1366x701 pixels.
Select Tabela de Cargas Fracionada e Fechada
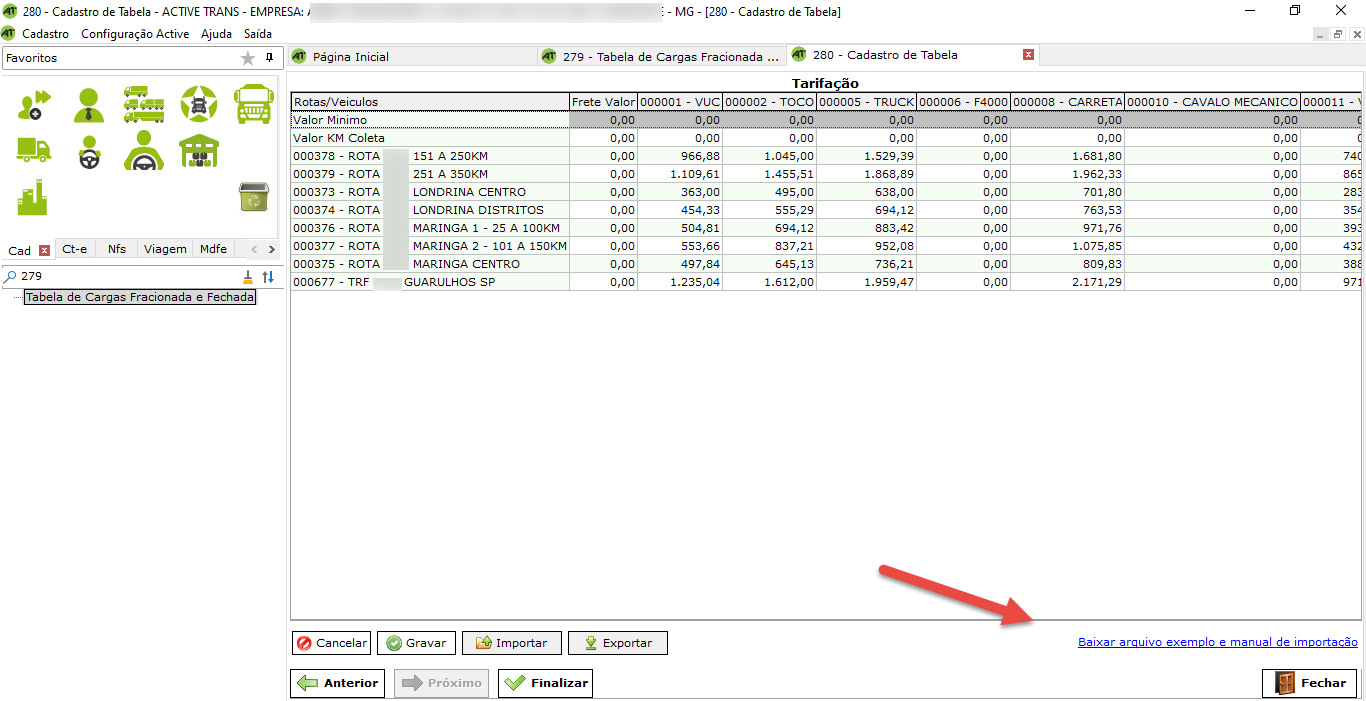point(140,297)
